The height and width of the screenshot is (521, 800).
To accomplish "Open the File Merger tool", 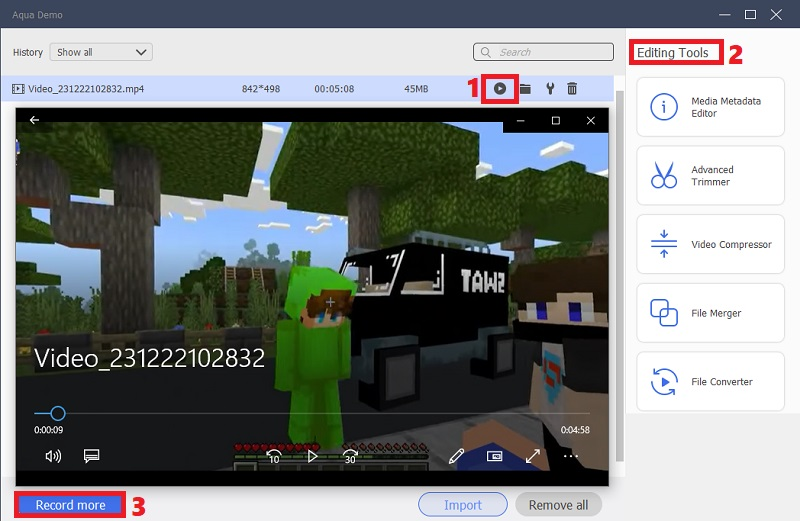I will point(710,313).
